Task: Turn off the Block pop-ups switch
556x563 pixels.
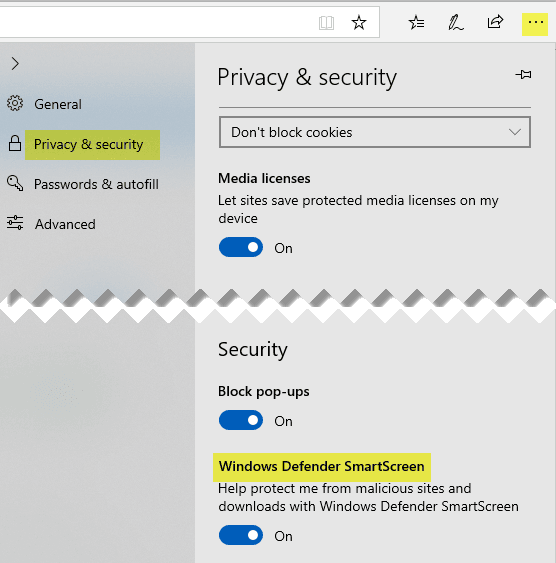Action: (241, 420)
